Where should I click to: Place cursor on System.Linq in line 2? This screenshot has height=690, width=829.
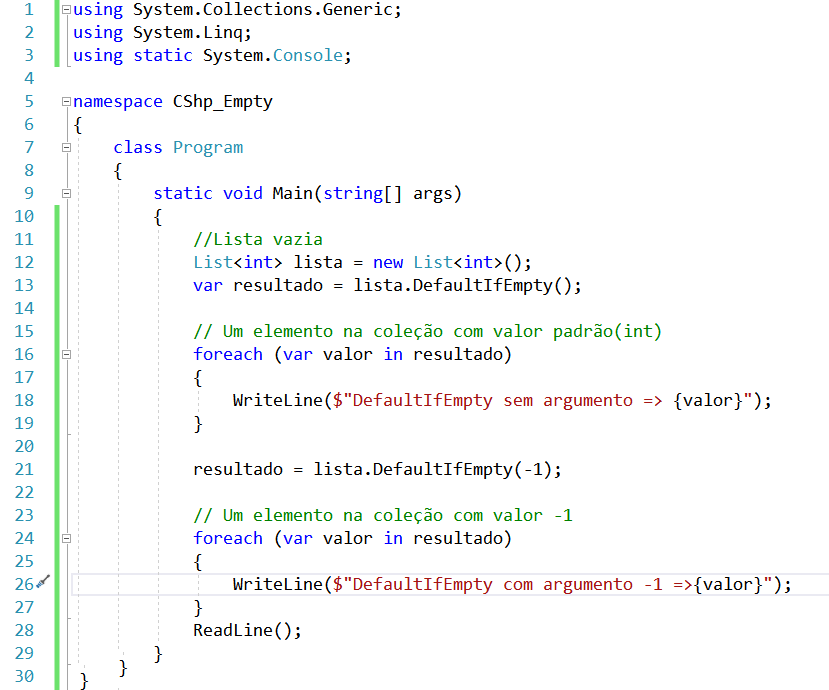[x=188, y=33]
